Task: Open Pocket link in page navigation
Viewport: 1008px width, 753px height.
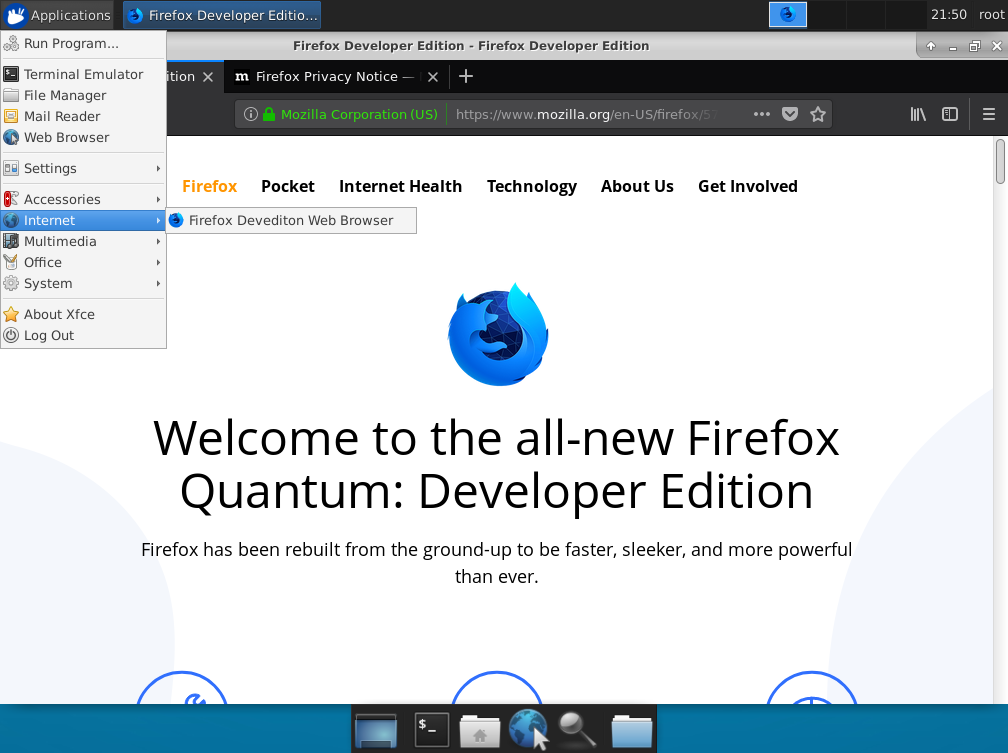Action: tap(288, 186)
